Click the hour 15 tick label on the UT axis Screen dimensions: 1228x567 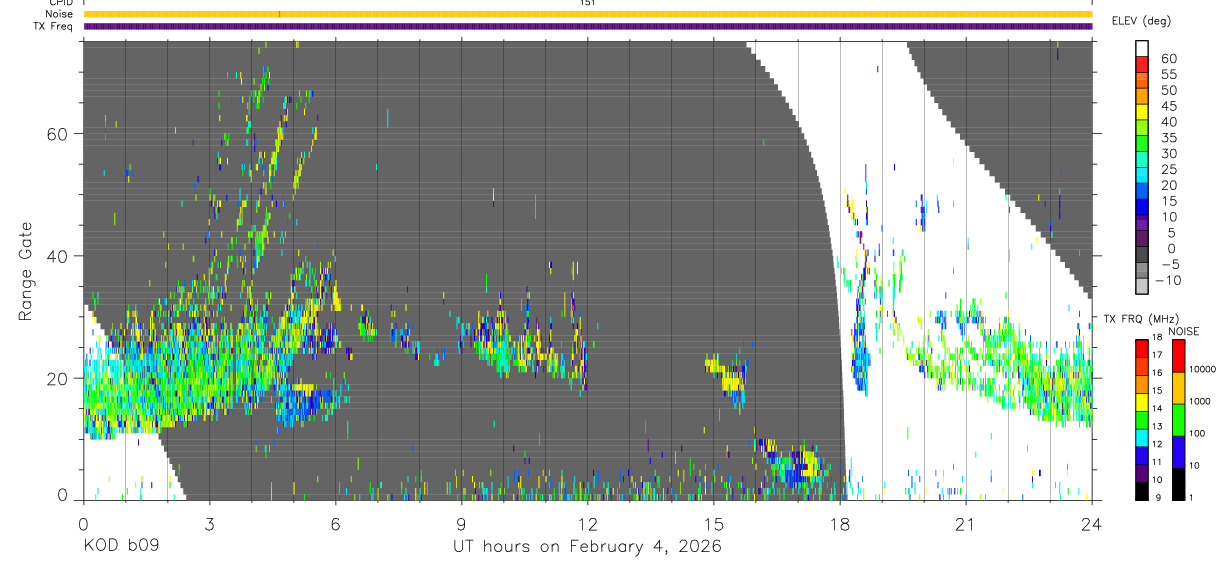[x=713, y=523]
